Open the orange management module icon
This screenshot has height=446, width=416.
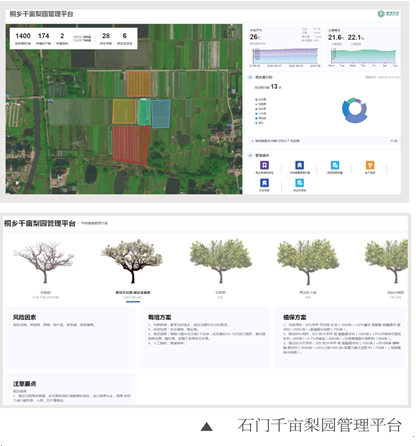click(370, 165)
